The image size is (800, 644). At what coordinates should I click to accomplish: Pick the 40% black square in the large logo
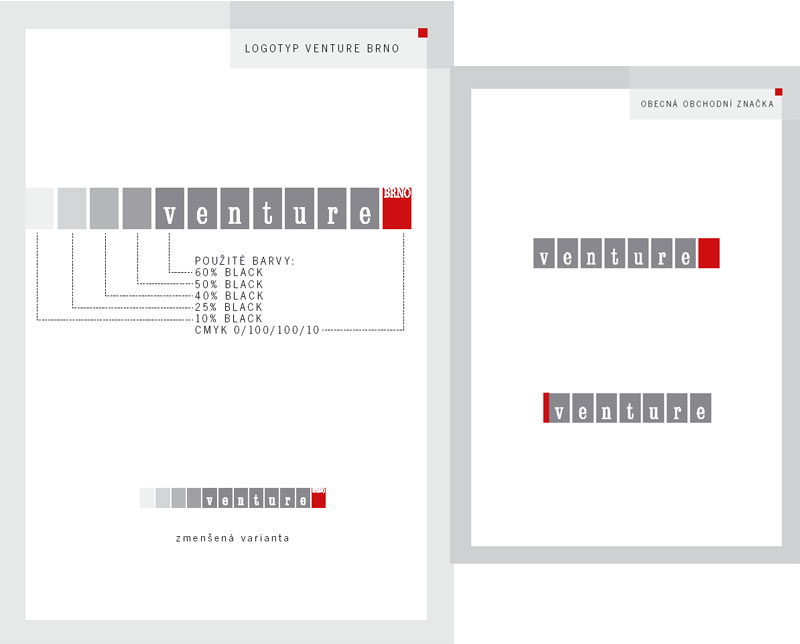coord(104,208)
